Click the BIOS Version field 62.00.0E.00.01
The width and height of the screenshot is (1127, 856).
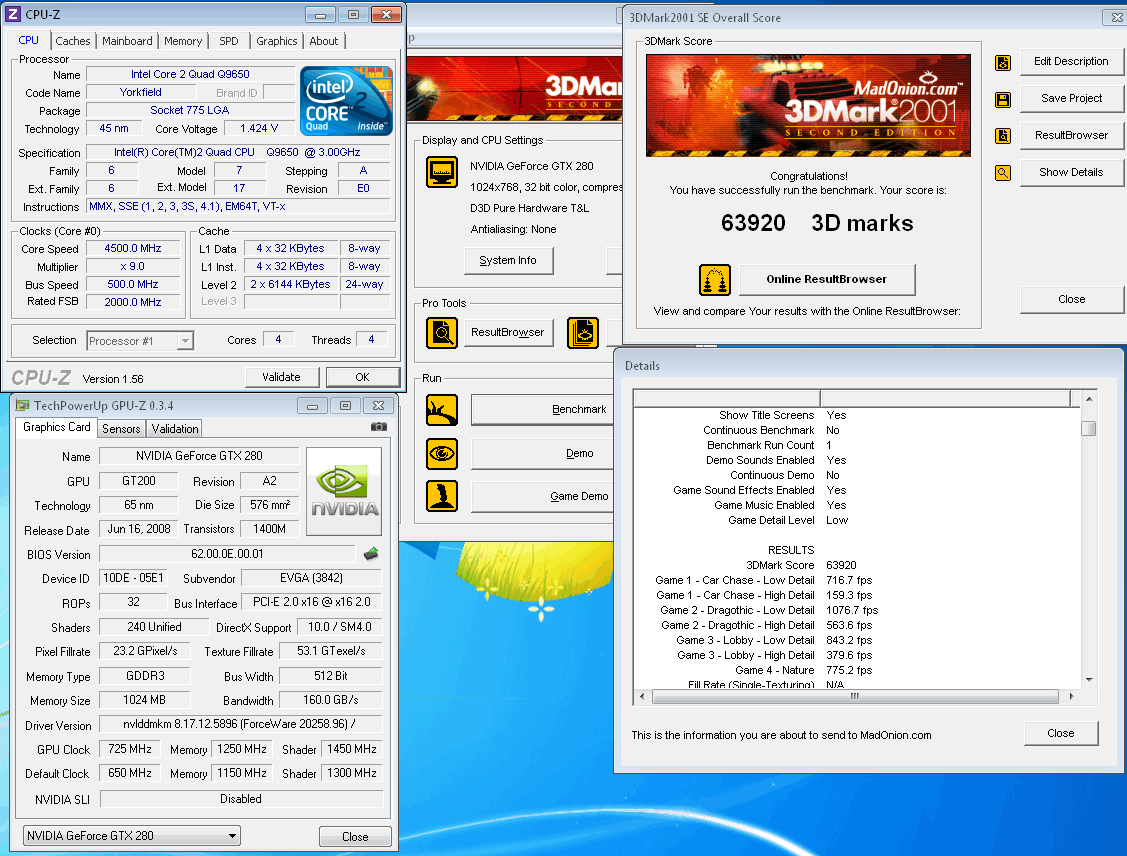[x=227, y=554]
